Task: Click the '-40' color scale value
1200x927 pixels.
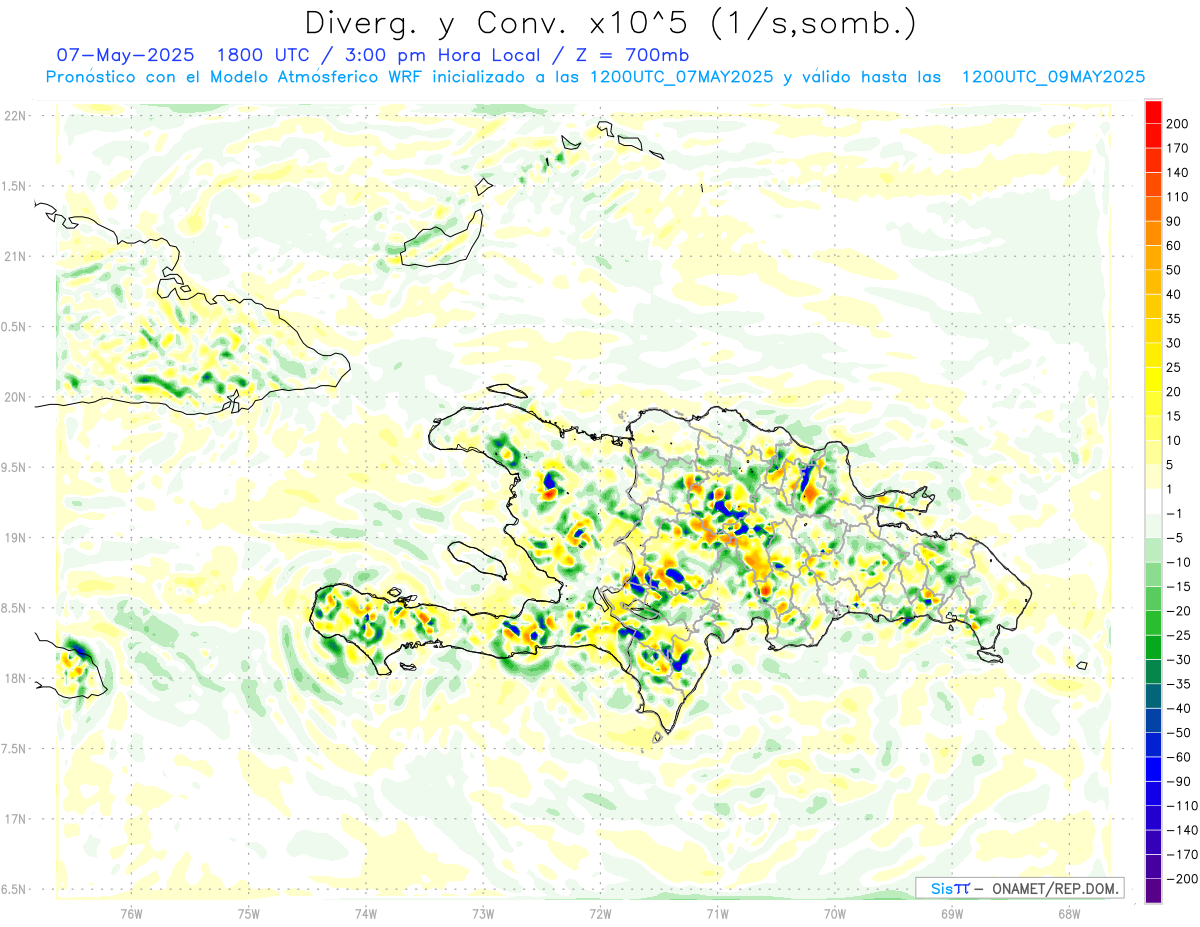Action: coord(1178,709)
